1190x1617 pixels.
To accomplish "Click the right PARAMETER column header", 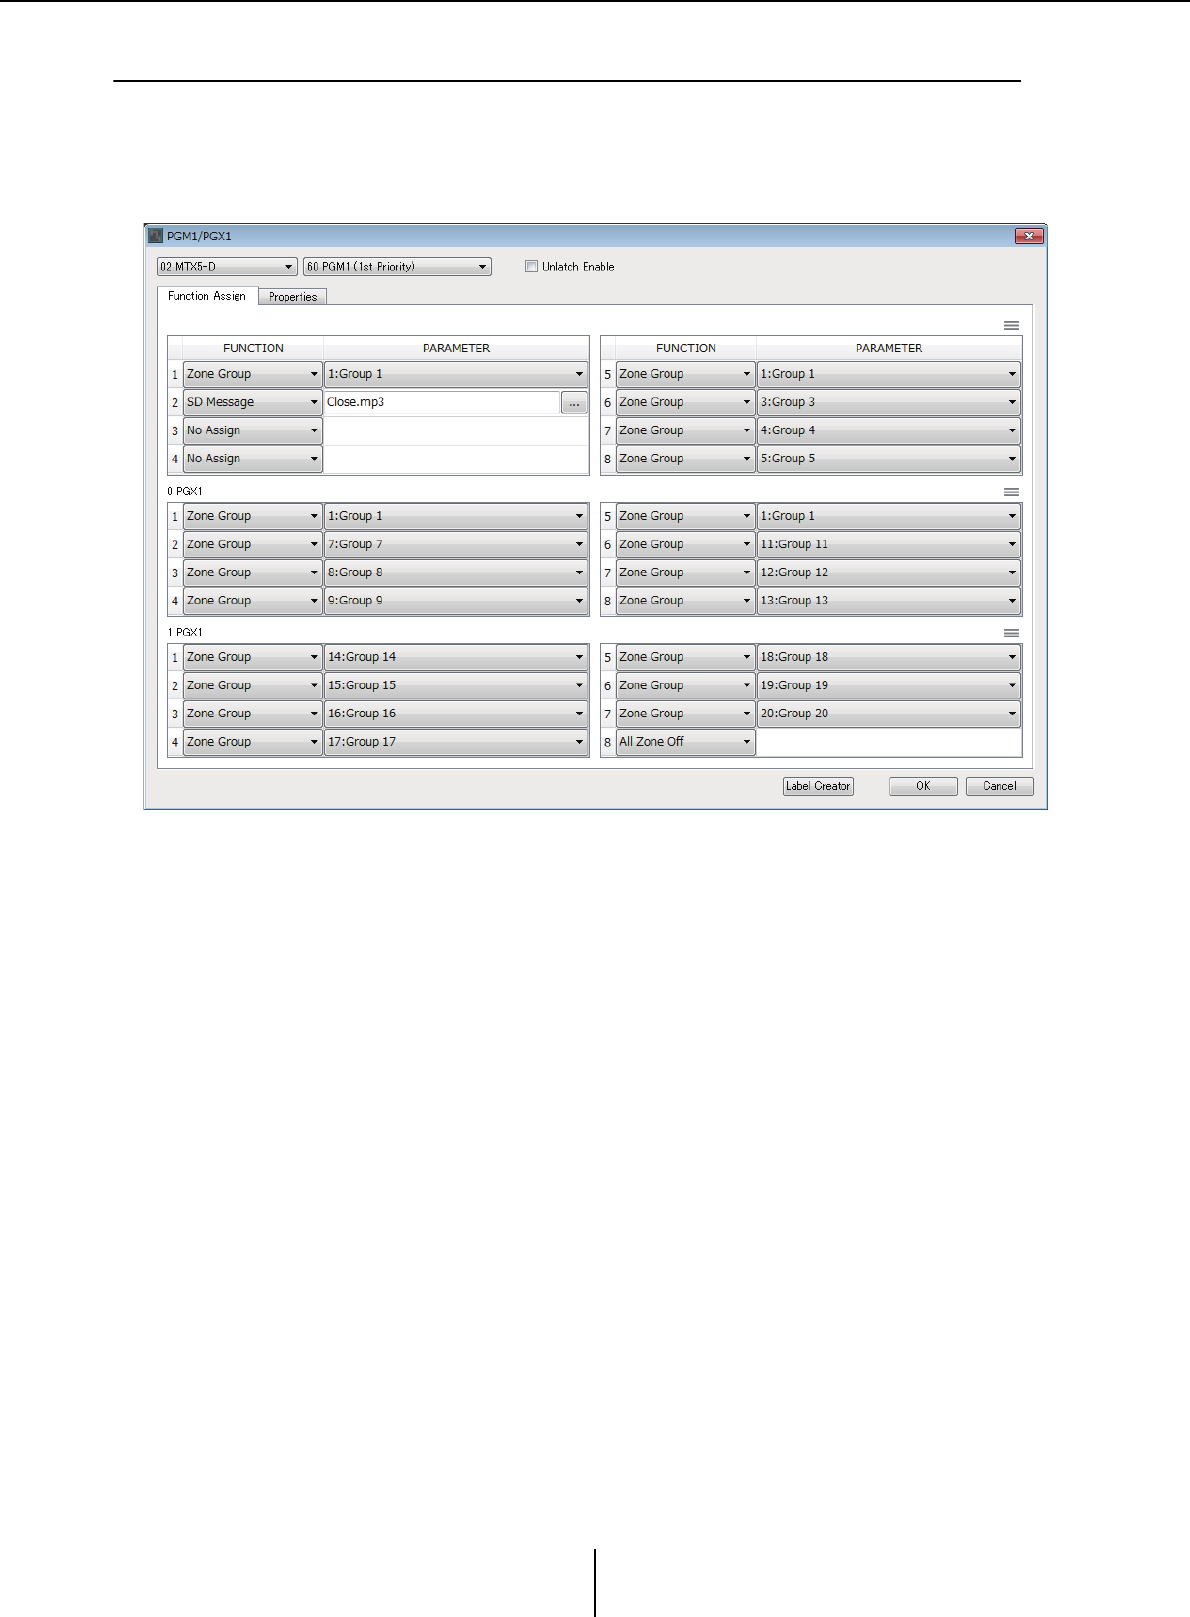I will [889, 348].
